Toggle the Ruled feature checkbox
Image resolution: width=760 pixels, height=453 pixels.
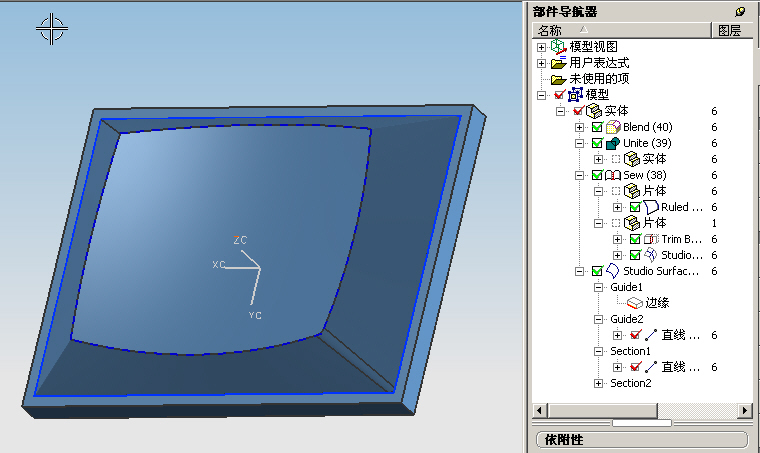click(x=635, y=207)
